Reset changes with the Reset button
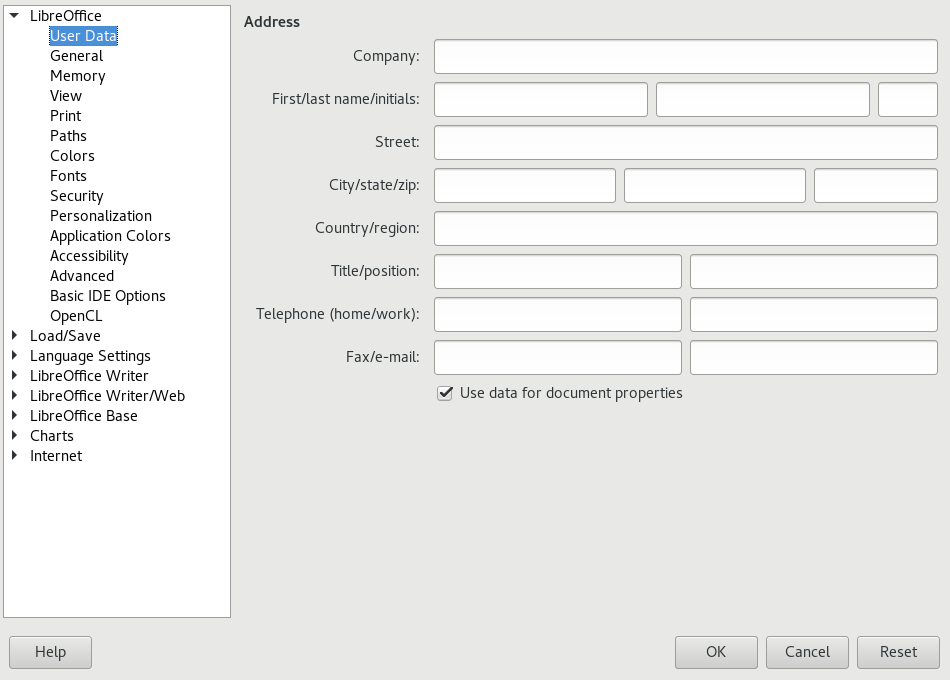Screen dimensions: 950x680 (898, 652)
